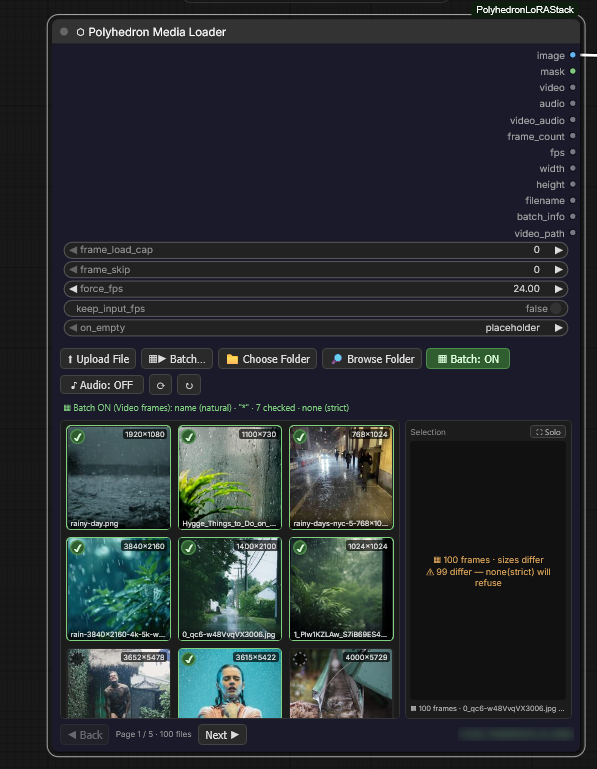597x769 pixels.
Task: Uncheck the rainy-days-nyc 768×1024 thumbnail checkmark
Action: point(300,436)
